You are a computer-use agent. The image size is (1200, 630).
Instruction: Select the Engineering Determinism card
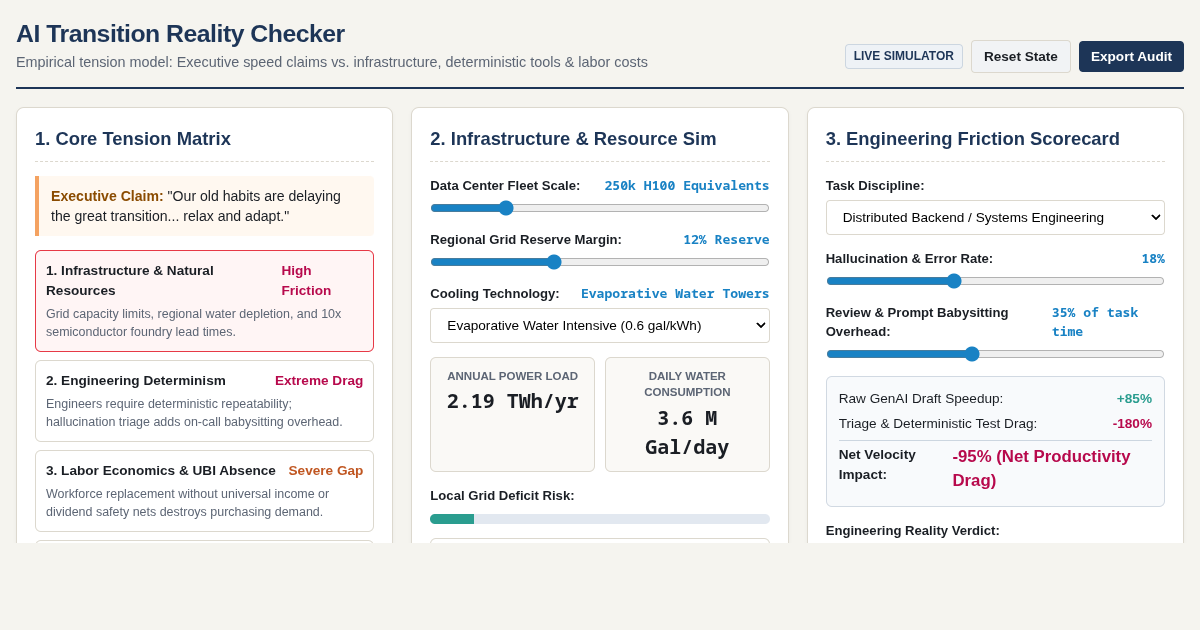(204, 401)
